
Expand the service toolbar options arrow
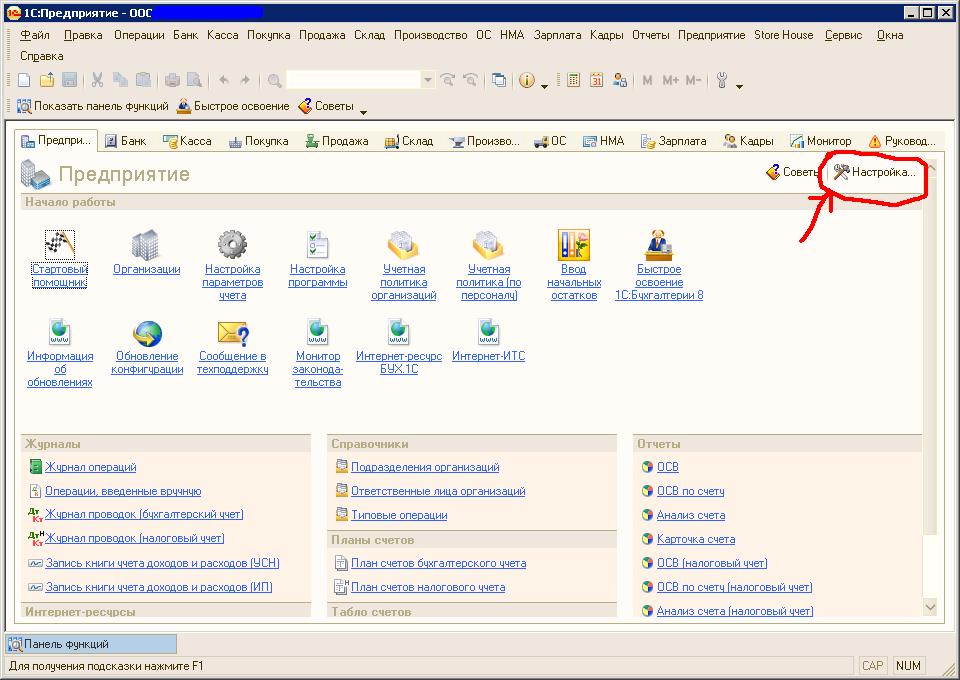(x=739, y=86)
